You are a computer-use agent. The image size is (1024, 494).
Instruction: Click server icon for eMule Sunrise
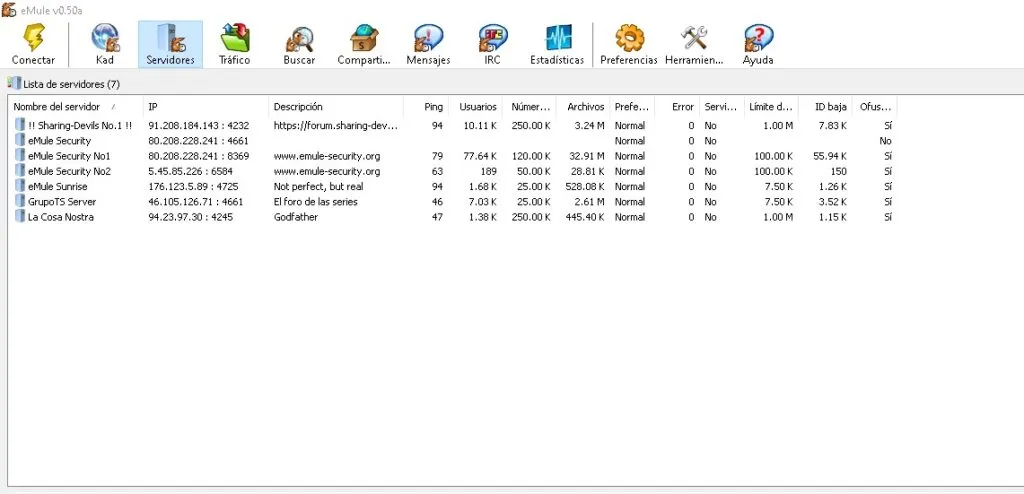[x=20, y=186]
